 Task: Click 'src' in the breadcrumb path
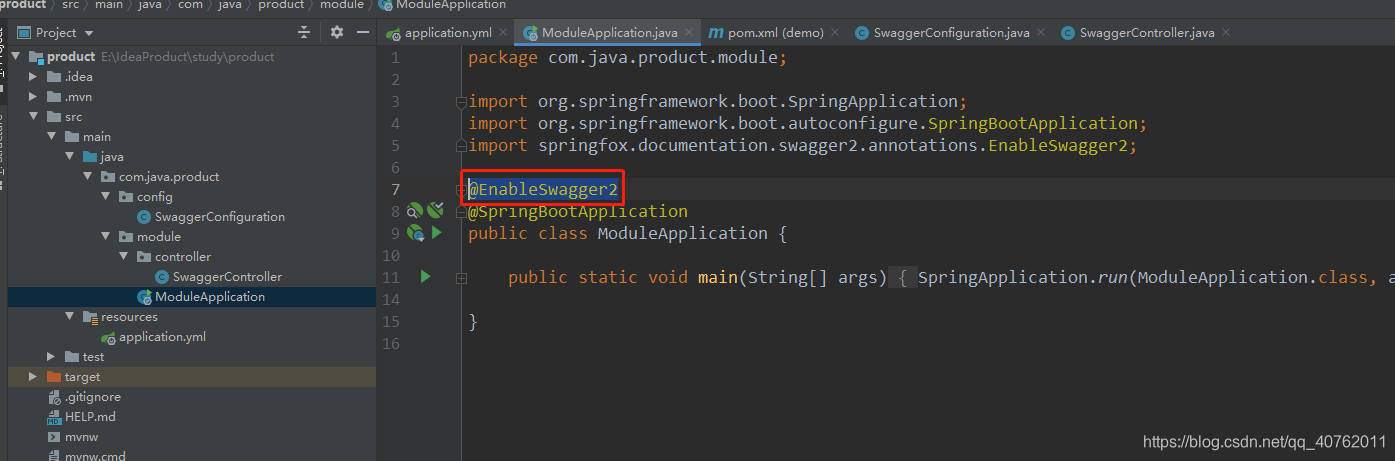click(x=70, y=5)
